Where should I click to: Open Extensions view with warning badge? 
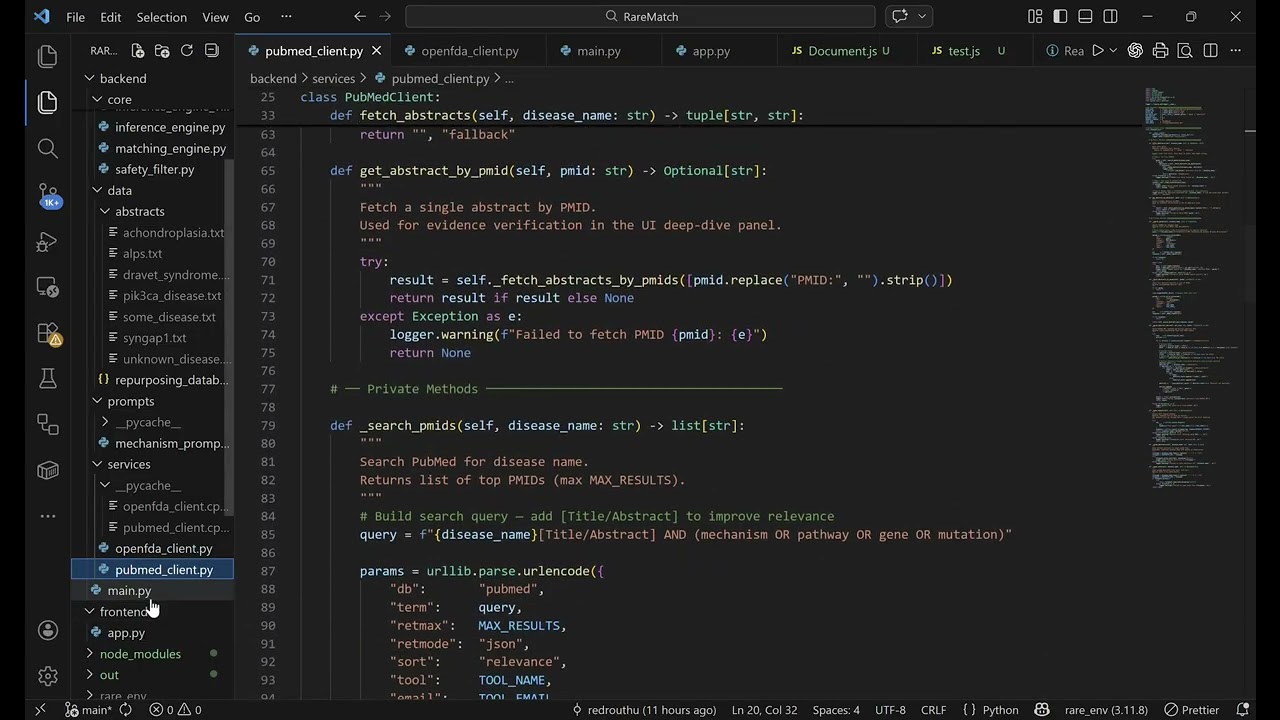(47, 333)
